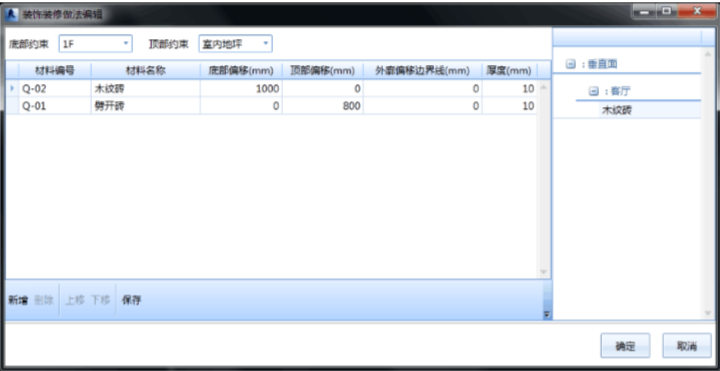Click the application icon in the title bar
The image size is (720, 371).
(x=12, y=14)
